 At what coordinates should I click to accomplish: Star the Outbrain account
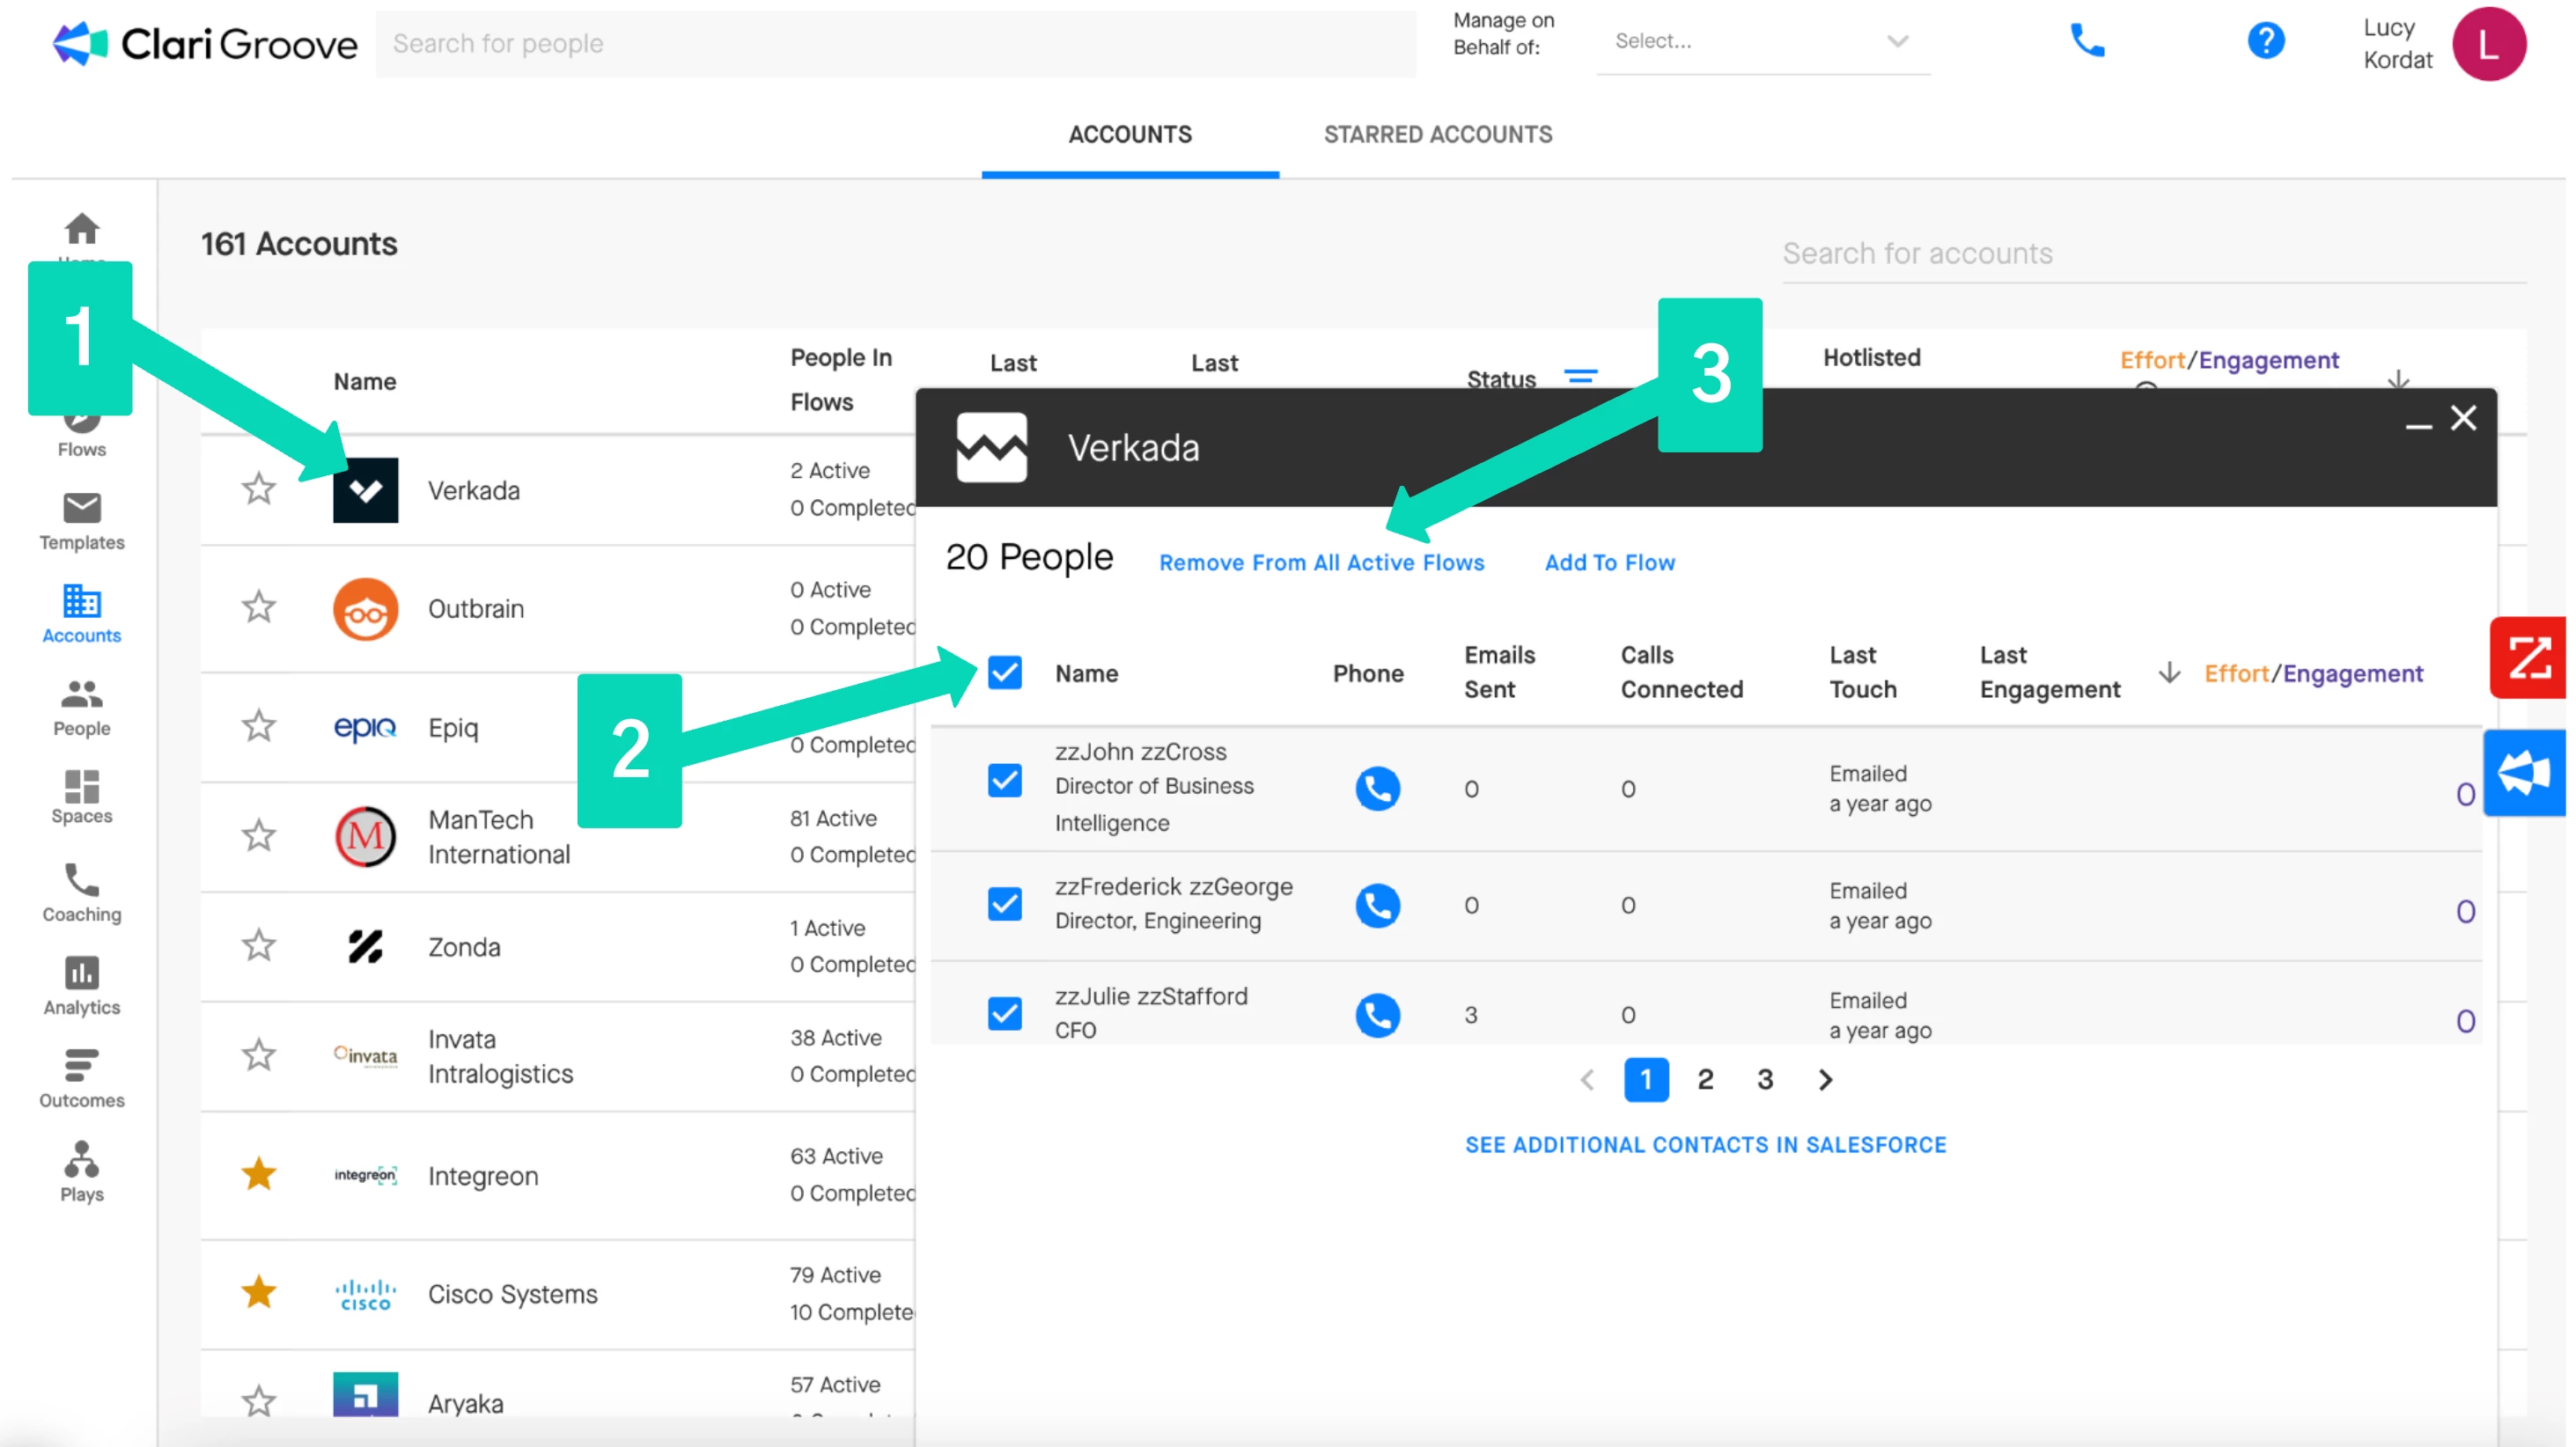(259, 608)
